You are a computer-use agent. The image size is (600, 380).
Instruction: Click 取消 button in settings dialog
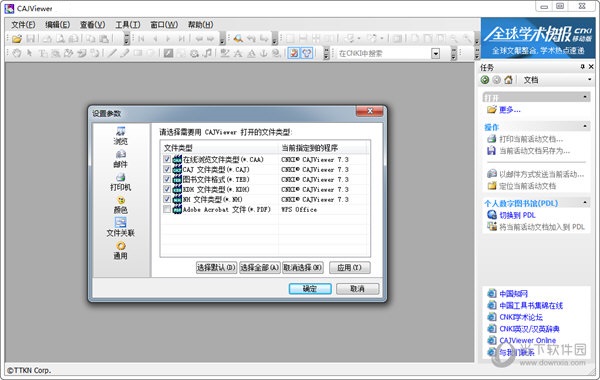coord(357,289)
